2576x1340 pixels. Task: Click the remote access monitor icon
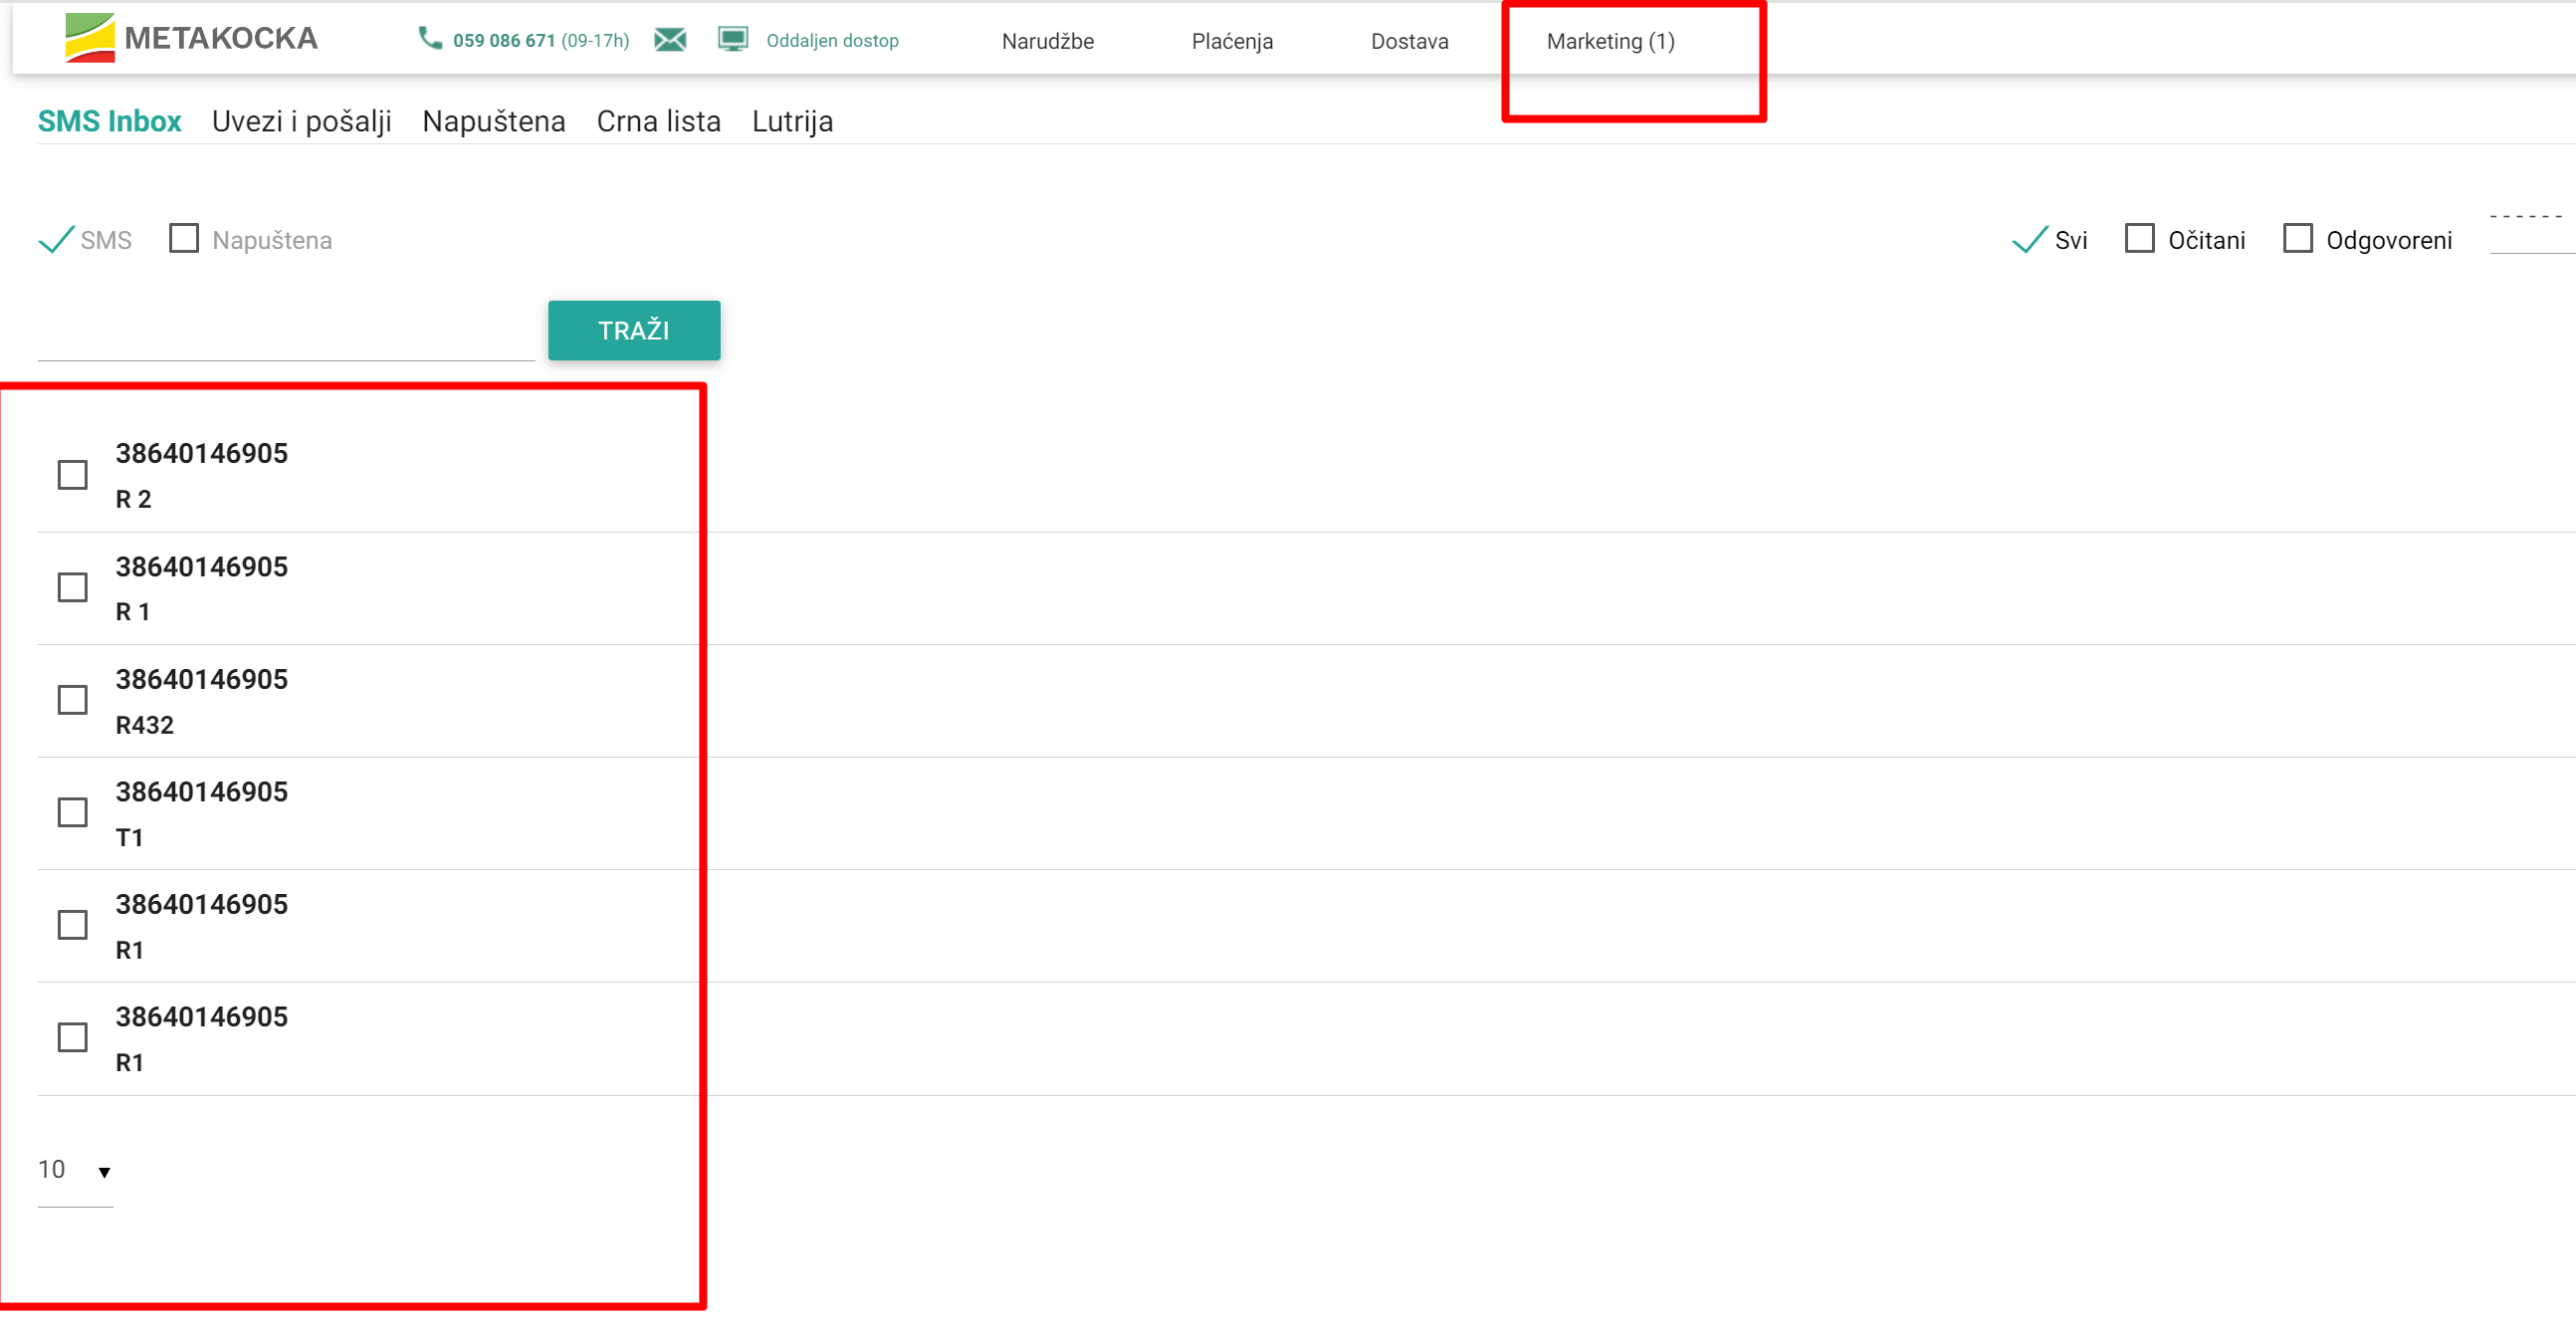(733, 40)
